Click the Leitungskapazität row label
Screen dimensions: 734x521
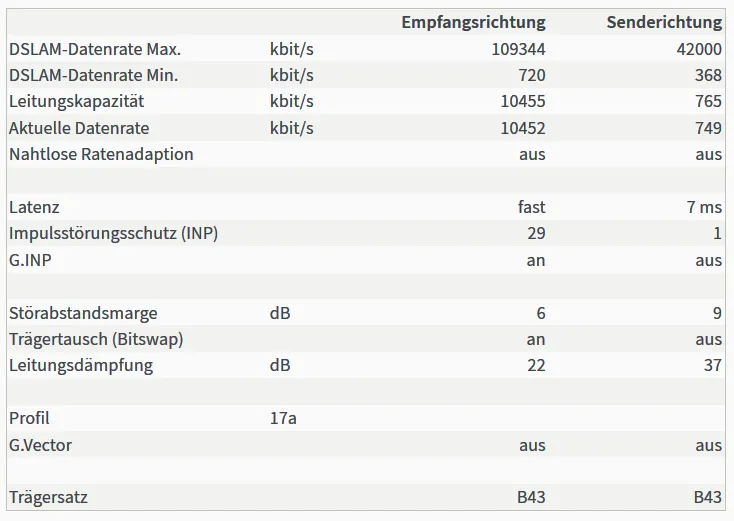pyautogui.click(x=77, y=102)
